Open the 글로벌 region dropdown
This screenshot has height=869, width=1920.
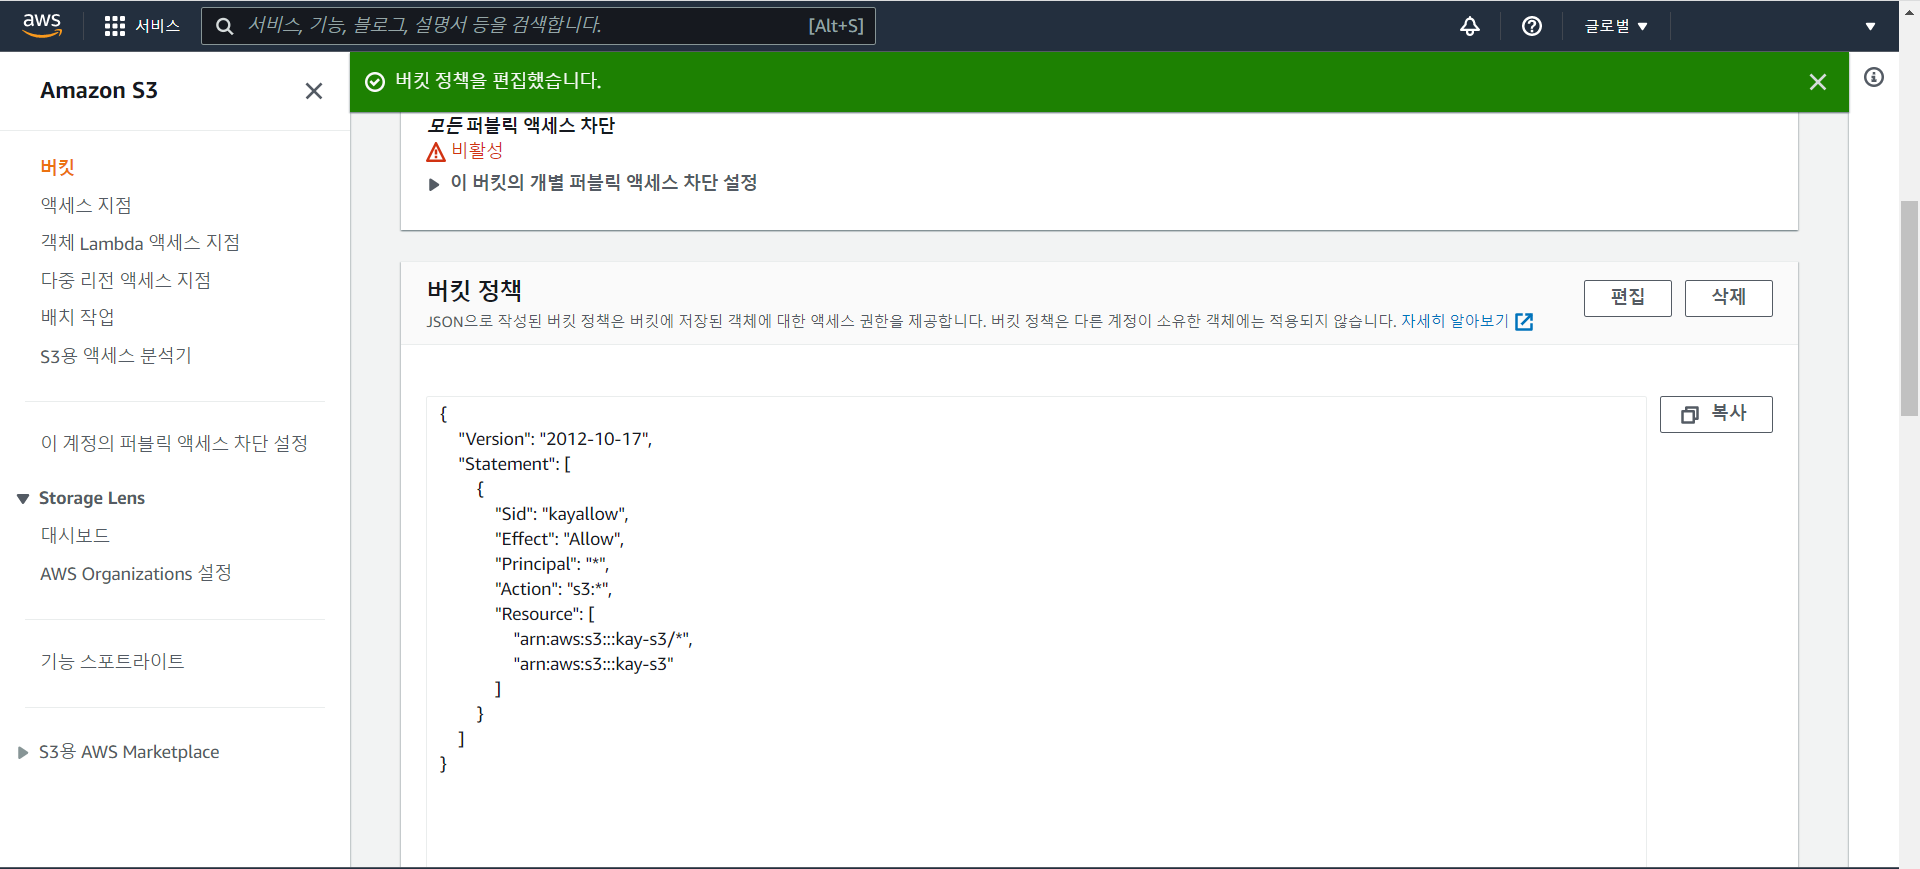(x=1615, y=26)
